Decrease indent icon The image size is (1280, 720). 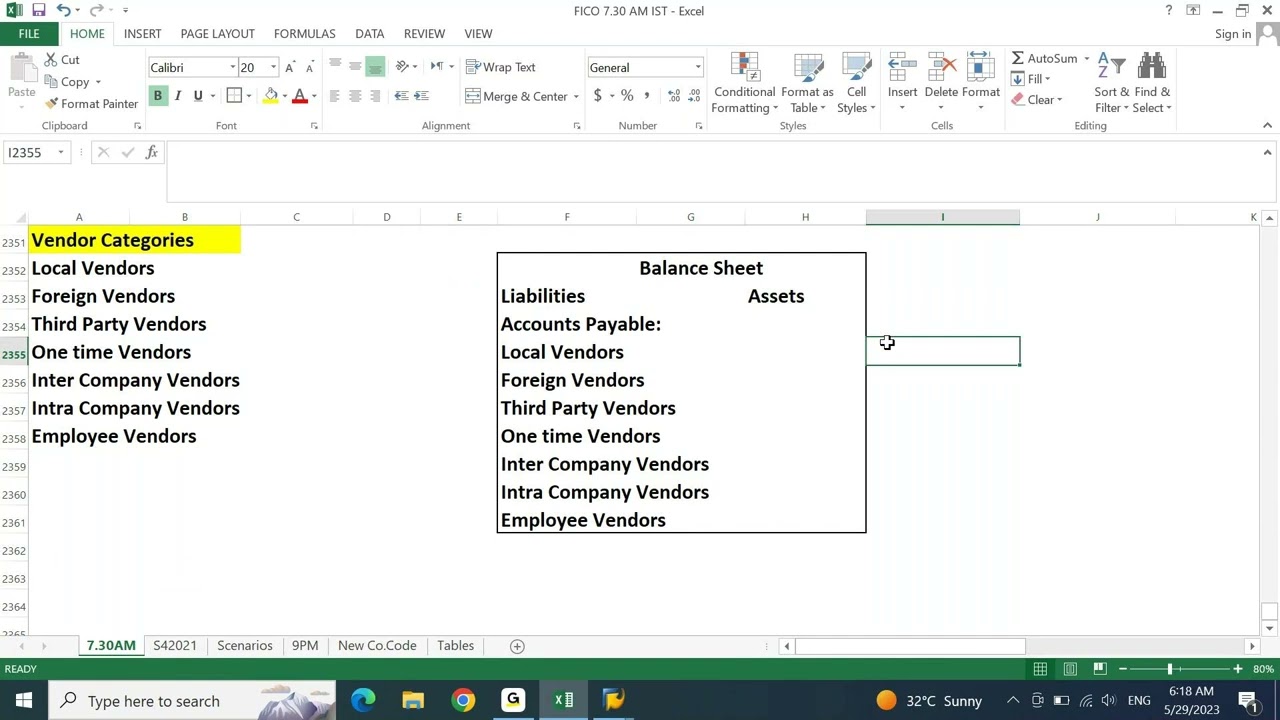coord(401,96)
